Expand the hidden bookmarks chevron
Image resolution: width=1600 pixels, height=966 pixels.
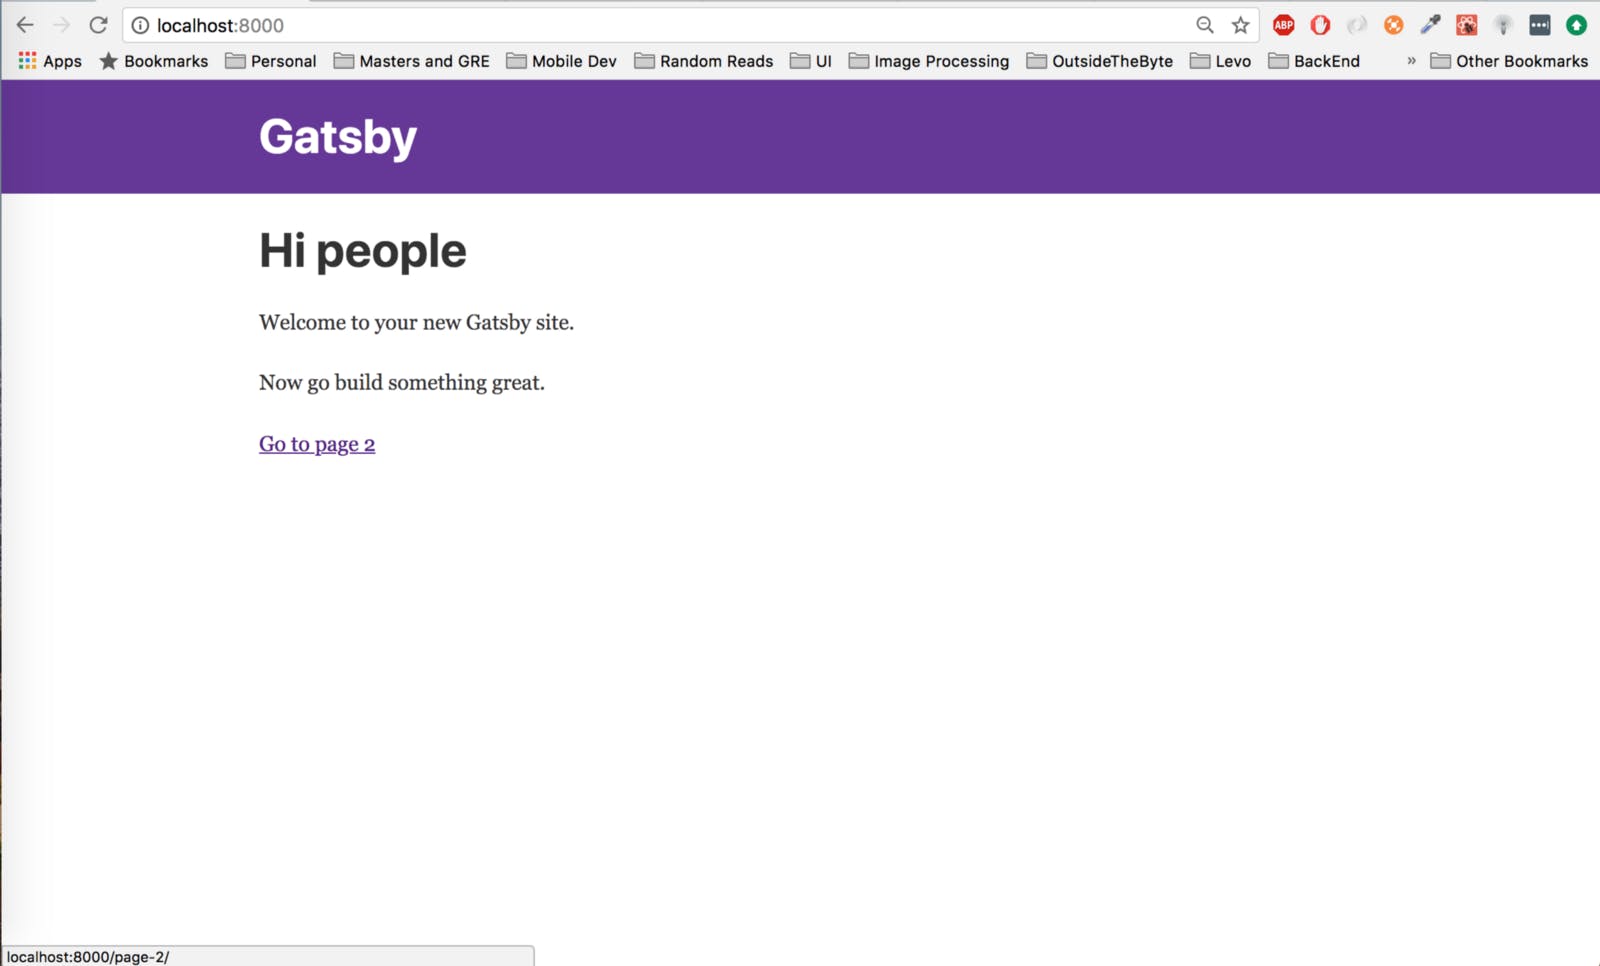pos(1411,61)
